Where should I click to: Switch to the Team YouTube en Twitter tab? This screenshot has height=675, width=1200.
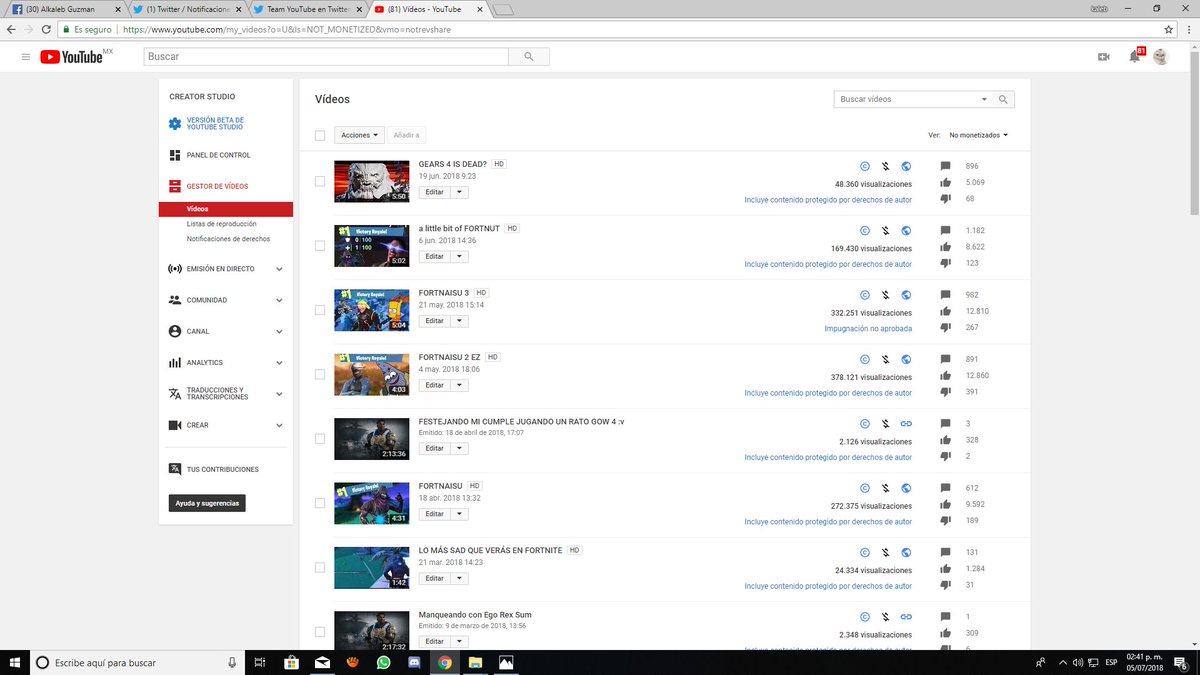tap(307, 9)
